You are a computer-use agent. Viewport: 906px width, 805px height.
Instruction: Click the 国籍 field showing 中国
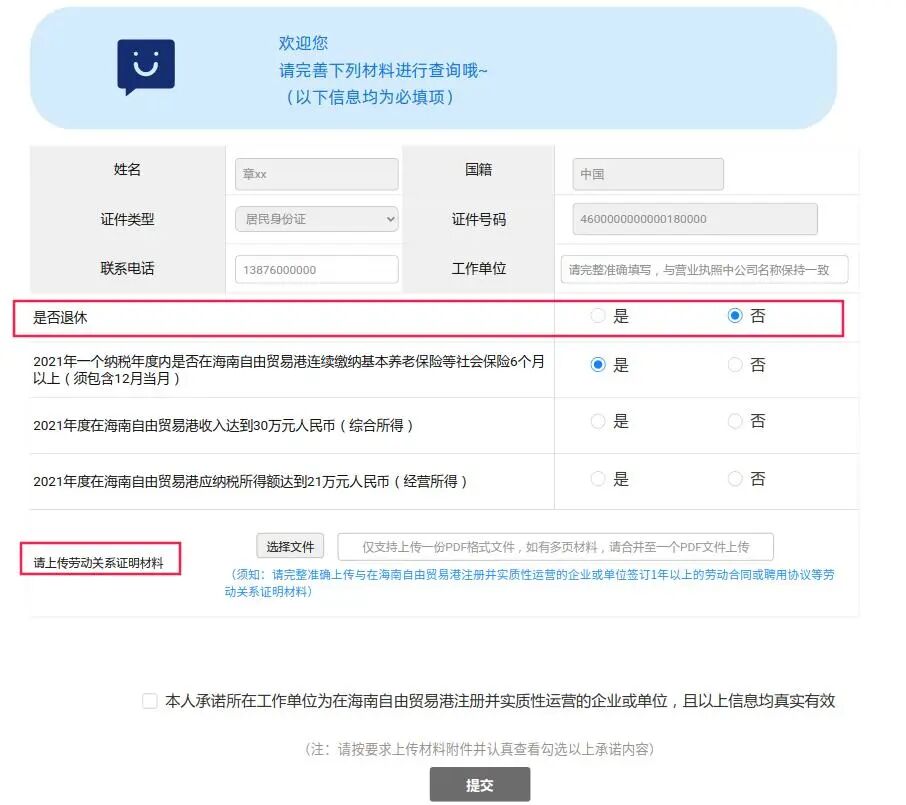[x=647, y=173]
